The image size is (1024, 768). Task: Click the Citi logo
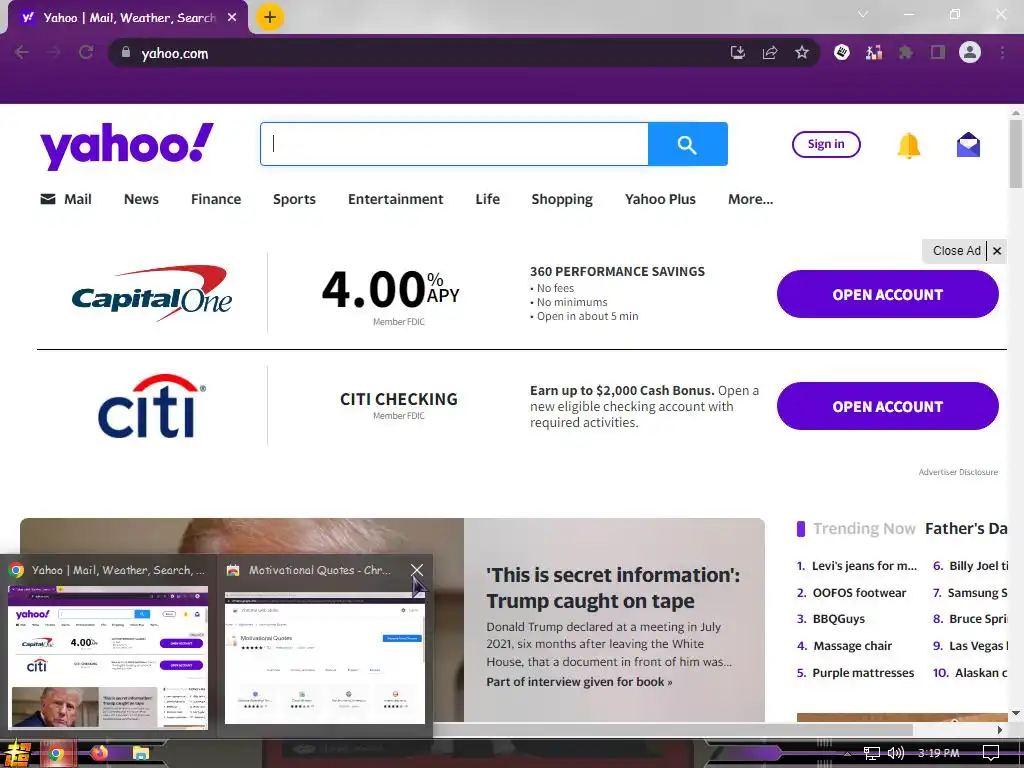pyautogui.click(x=152, y=406)
